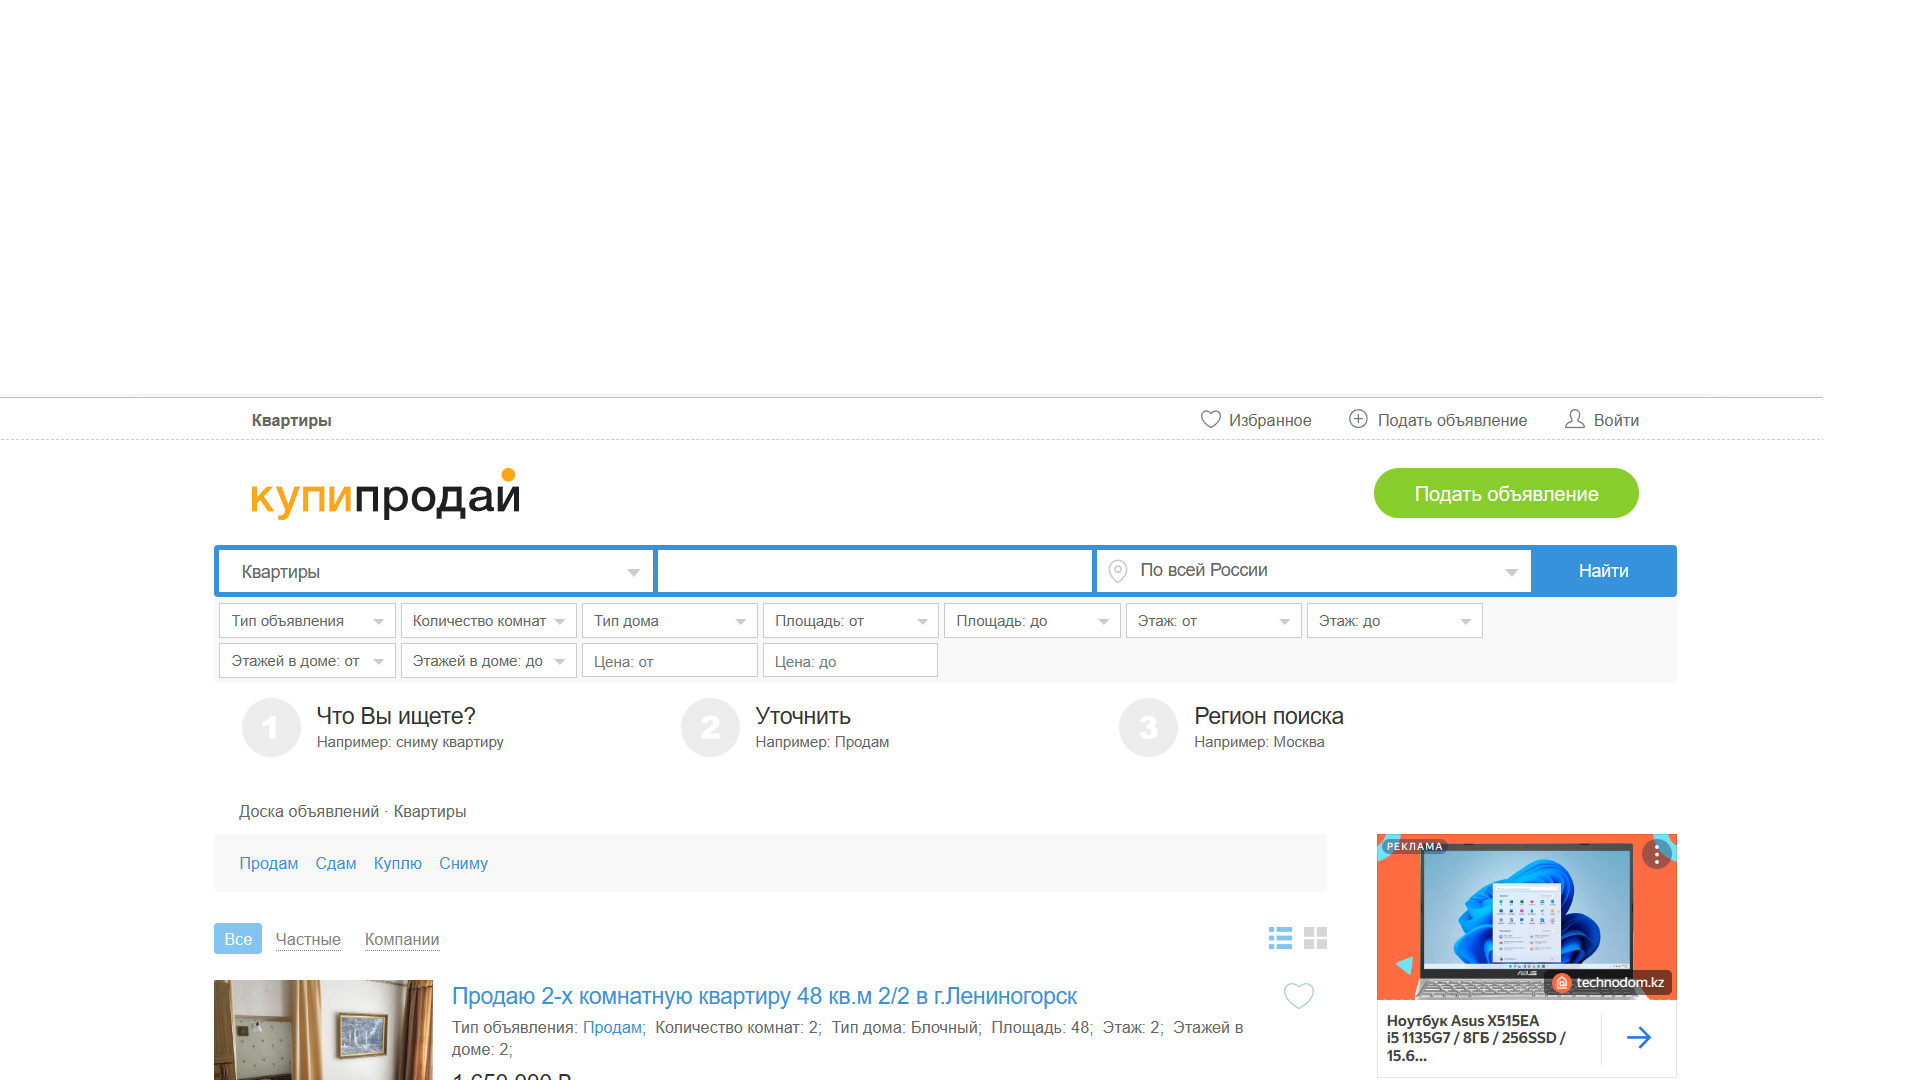
Task: Click the Войти login link
Action: pos(1616,421)
